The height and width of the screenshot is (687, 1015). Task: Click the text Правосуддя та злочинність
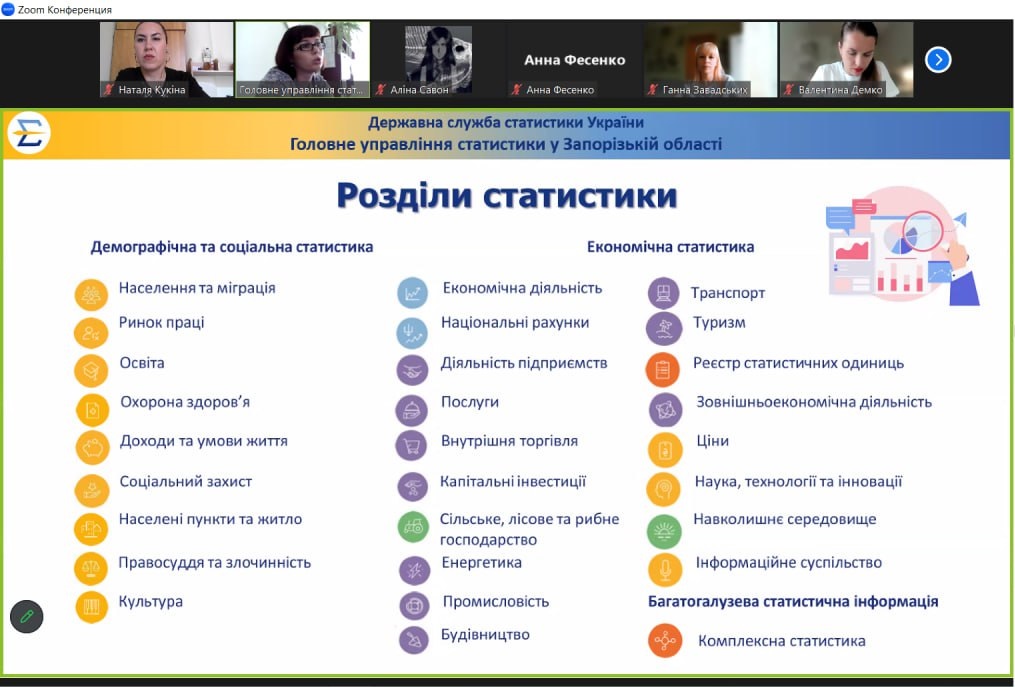pos(215,563)
